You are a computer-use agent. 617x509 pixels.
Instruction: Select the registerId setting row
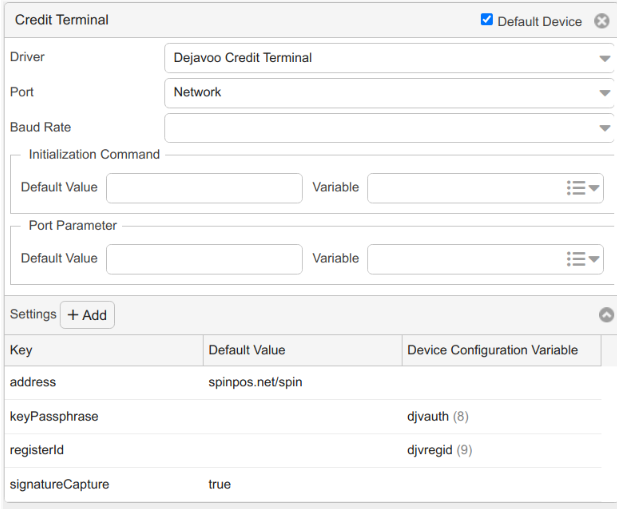[x=303, y=450]
